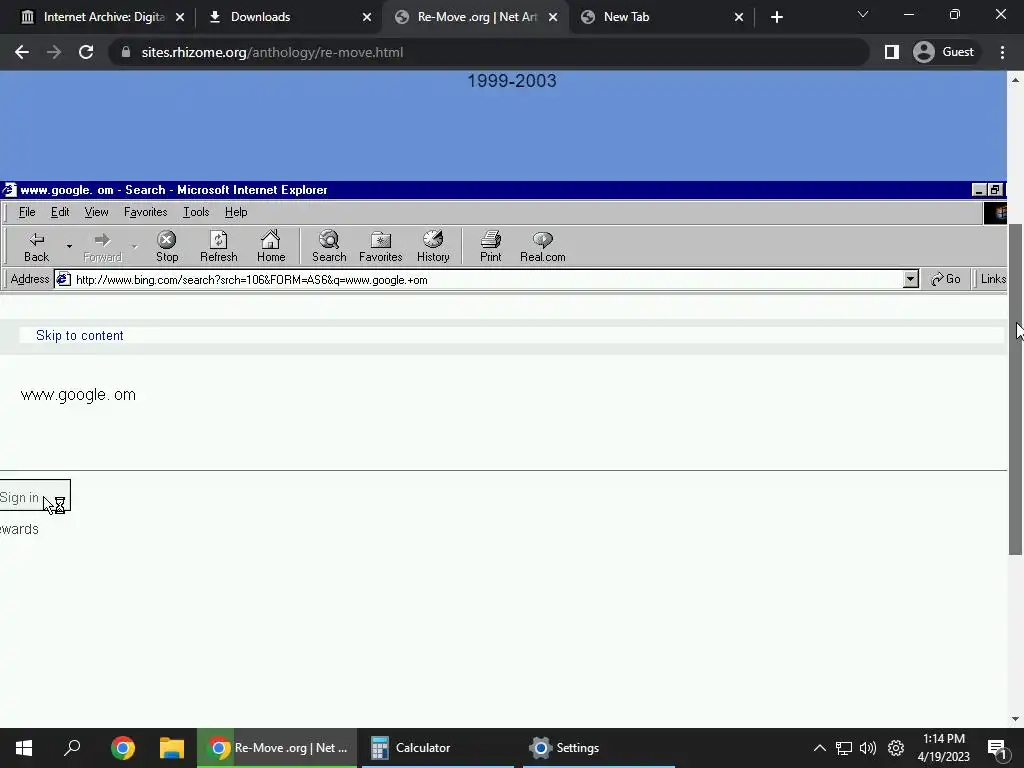This screenshot has height=768, width=1024.
Task: Click Chrome's back navigation arrow
Action: (22, 52)
